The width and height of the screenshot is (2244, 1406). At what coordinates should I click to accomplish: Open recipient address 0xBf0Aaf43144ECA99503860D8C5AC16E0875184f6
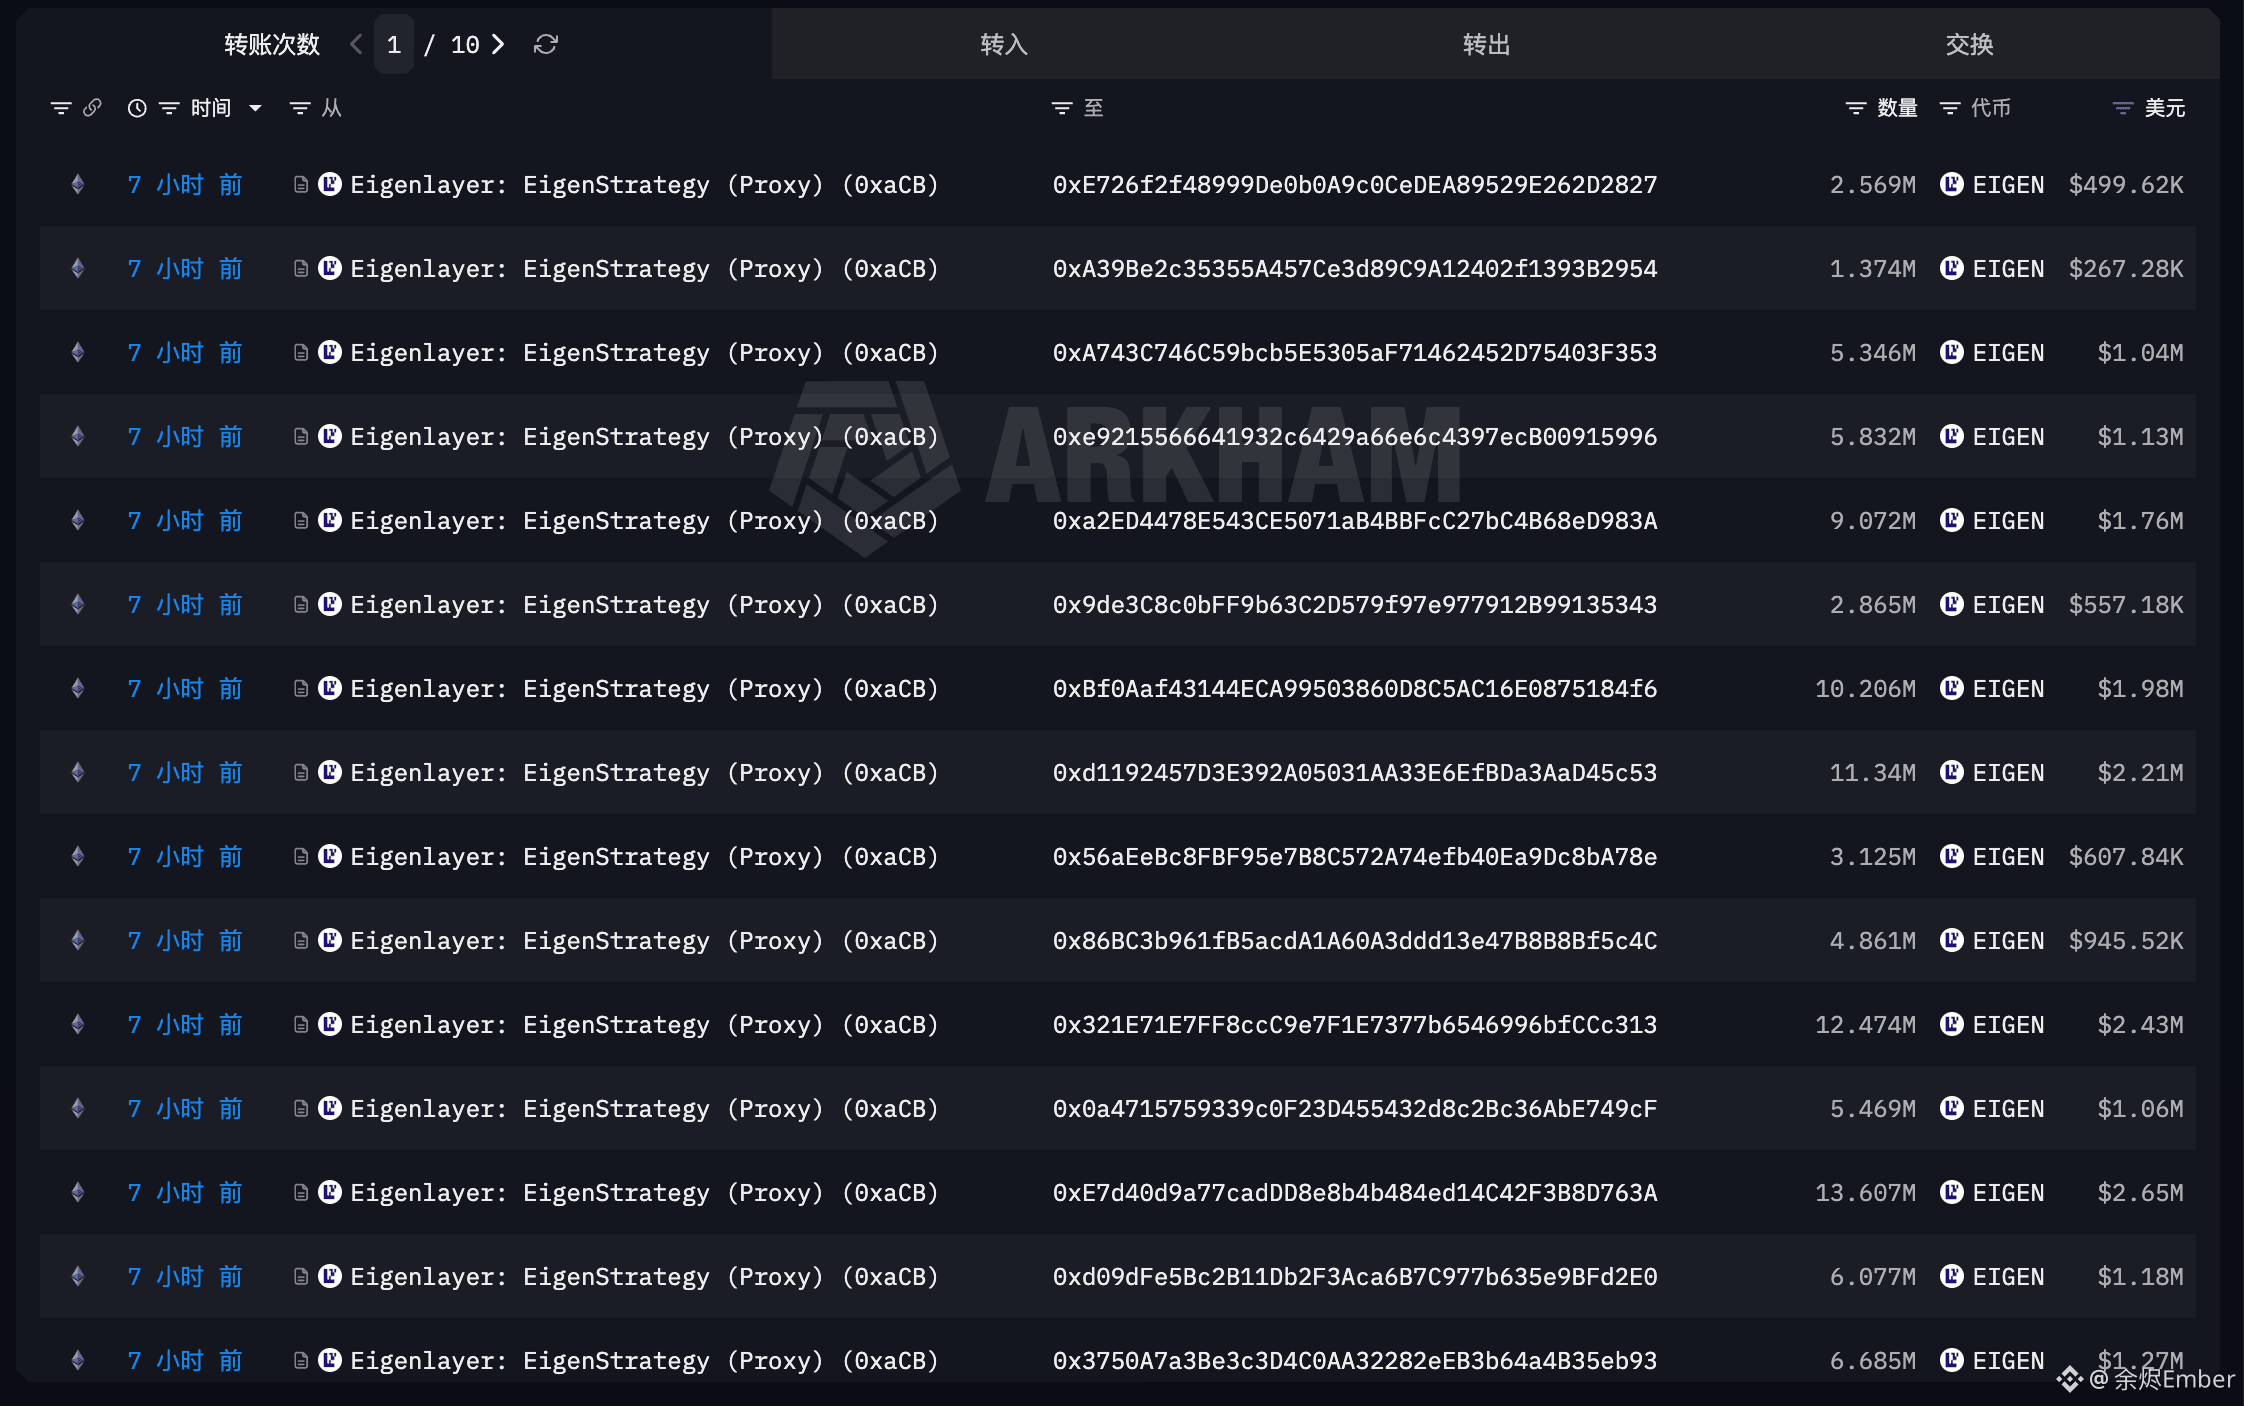tap(1355, 689)
